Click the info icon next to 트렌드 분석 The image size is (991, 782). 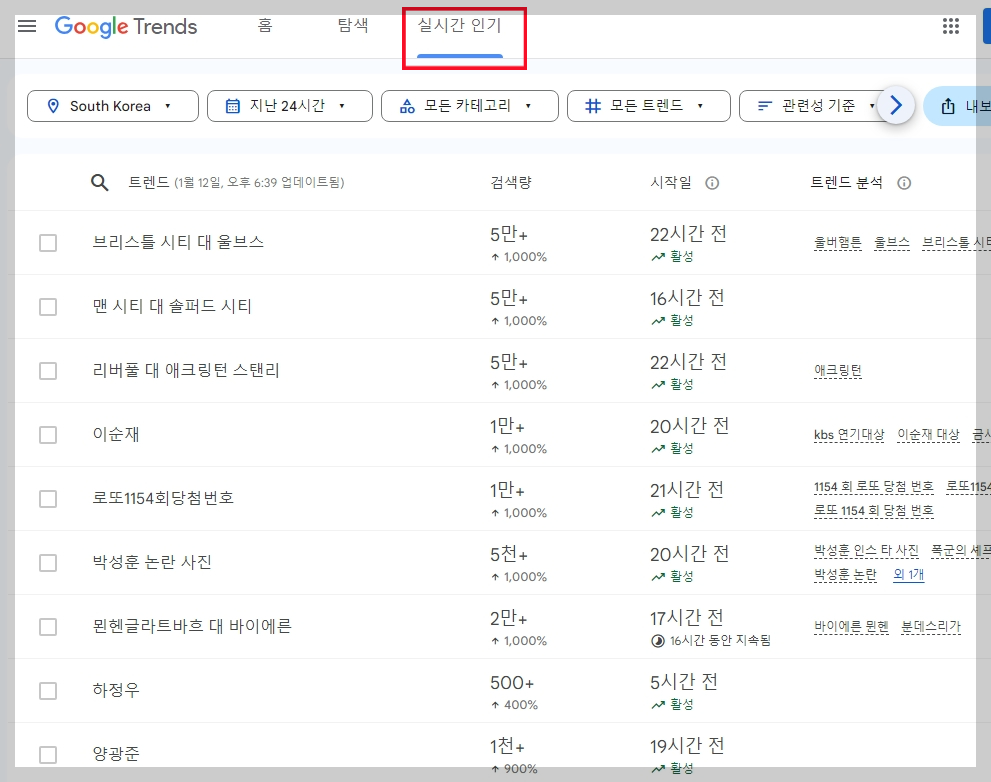tap(904, 183)
